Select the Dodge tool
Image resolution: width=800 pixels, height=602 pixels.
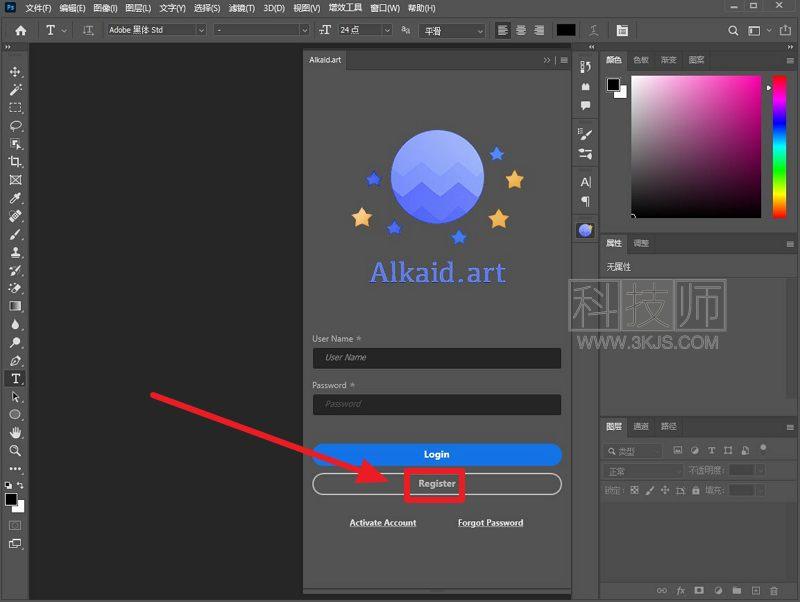[15, 342]
